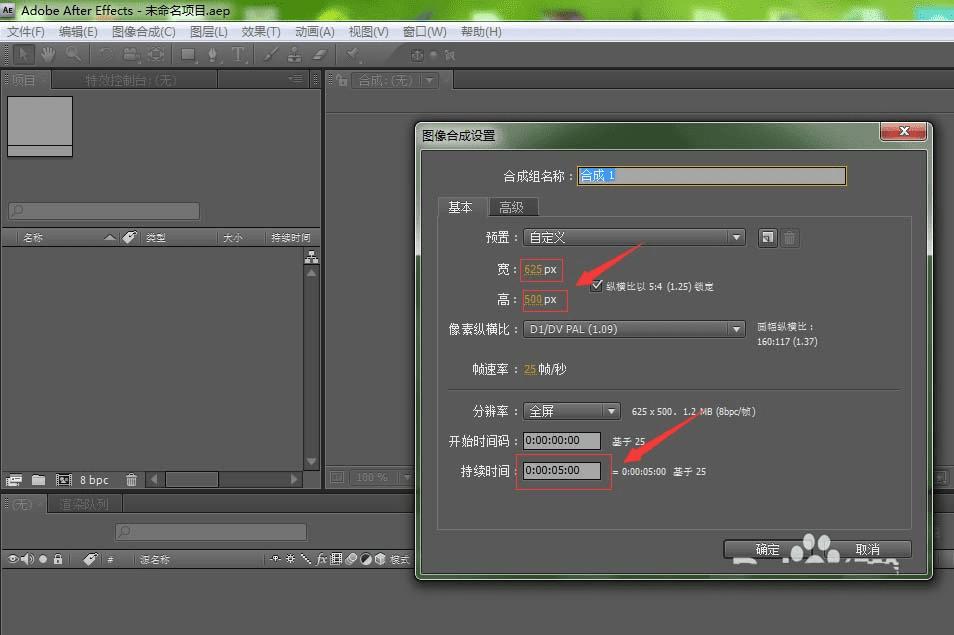Click the video eye column icon in timeline

tap(13, 559)
